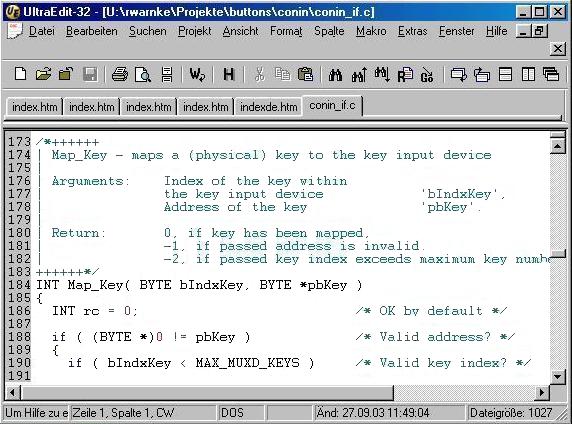Click the vertical scrollbar up arrow
572x424 pixels.
557,146
